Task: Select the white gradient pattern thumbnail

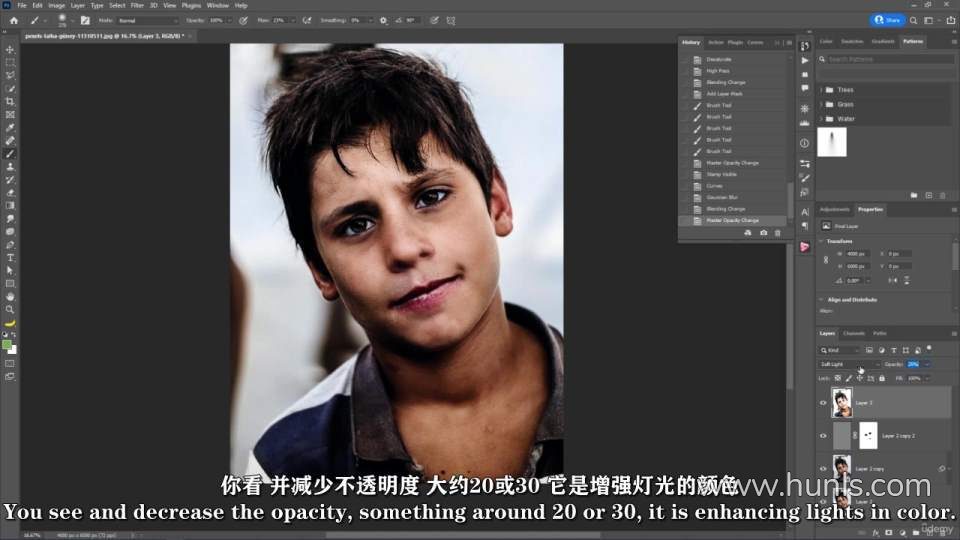Action: point(832,142)
